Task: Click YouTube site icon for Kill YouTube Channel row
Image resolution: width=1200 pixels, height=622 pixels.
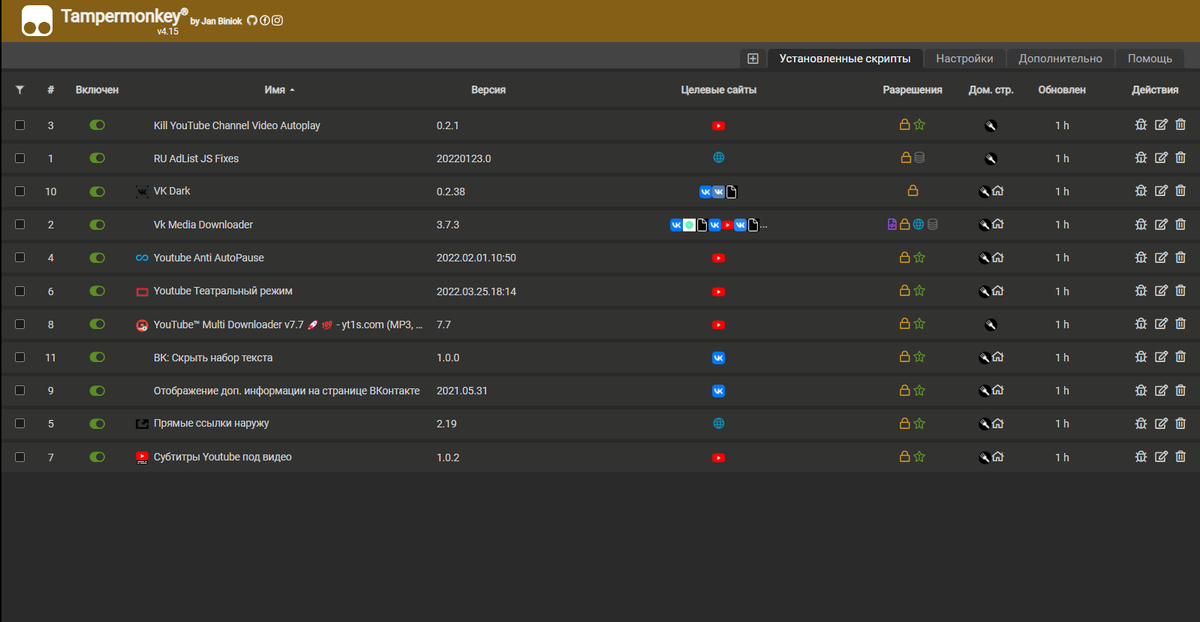Action: click(718, 125)
